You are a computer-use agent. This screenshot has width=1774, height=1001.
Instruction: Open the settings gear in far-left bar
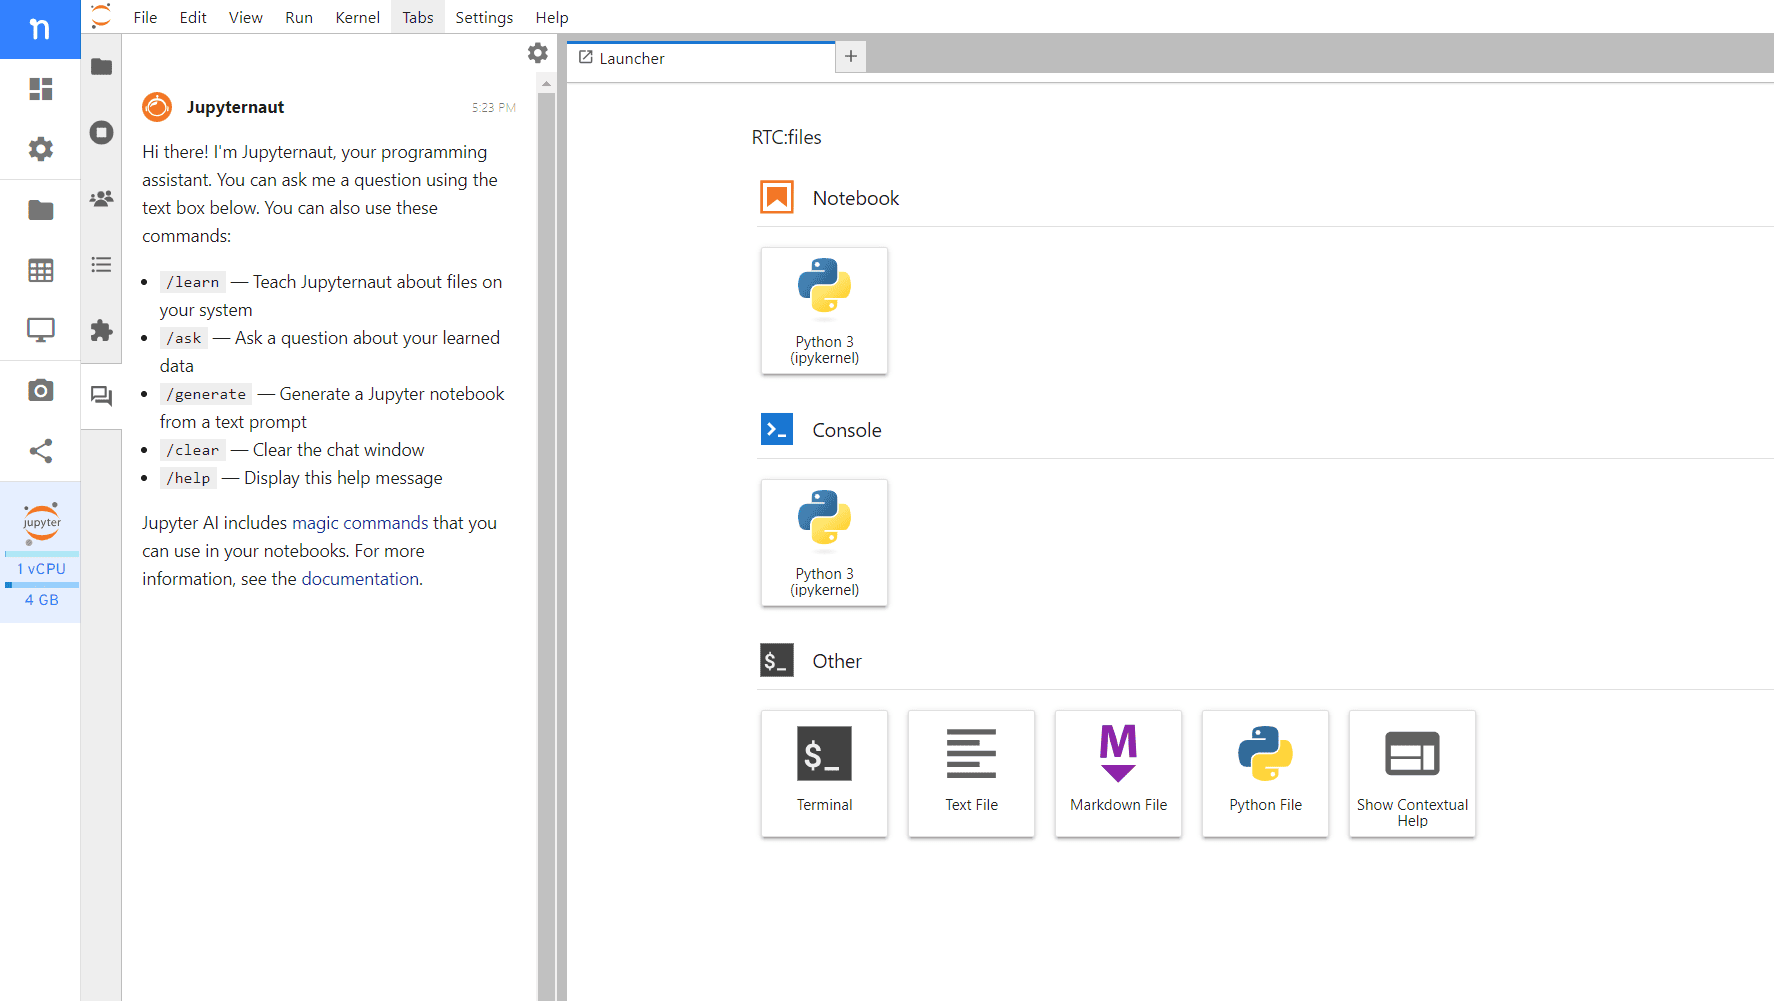pyautogui.click(x=41, y=149)
